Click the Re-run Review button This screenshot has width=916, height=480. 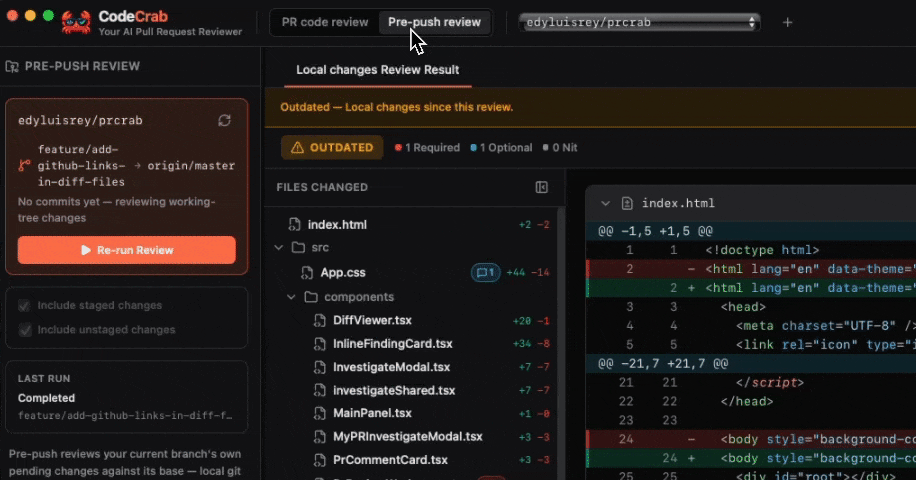click(127, 250)
